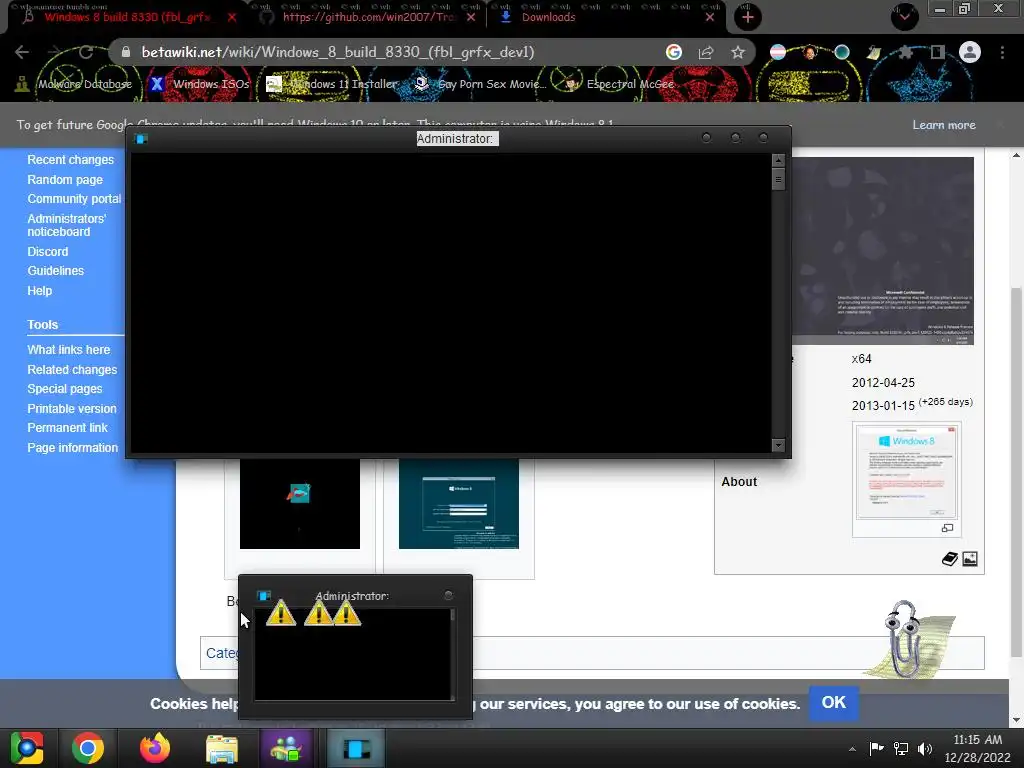Open the Malware Database bookmark
This screenshot has width=1024, height=768.
pyautogui.click(x=74, y=84)
